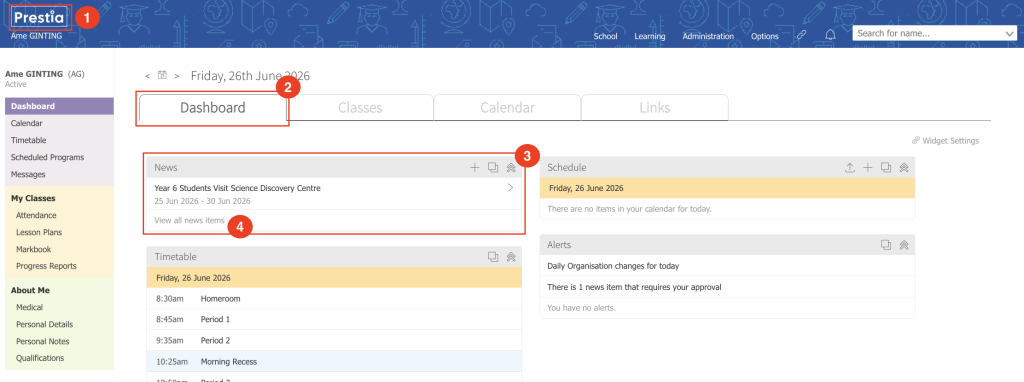Add a Schedule item with plus icon
The width and height of the screenshot is (1024, 382).
(x=868, y=168)
